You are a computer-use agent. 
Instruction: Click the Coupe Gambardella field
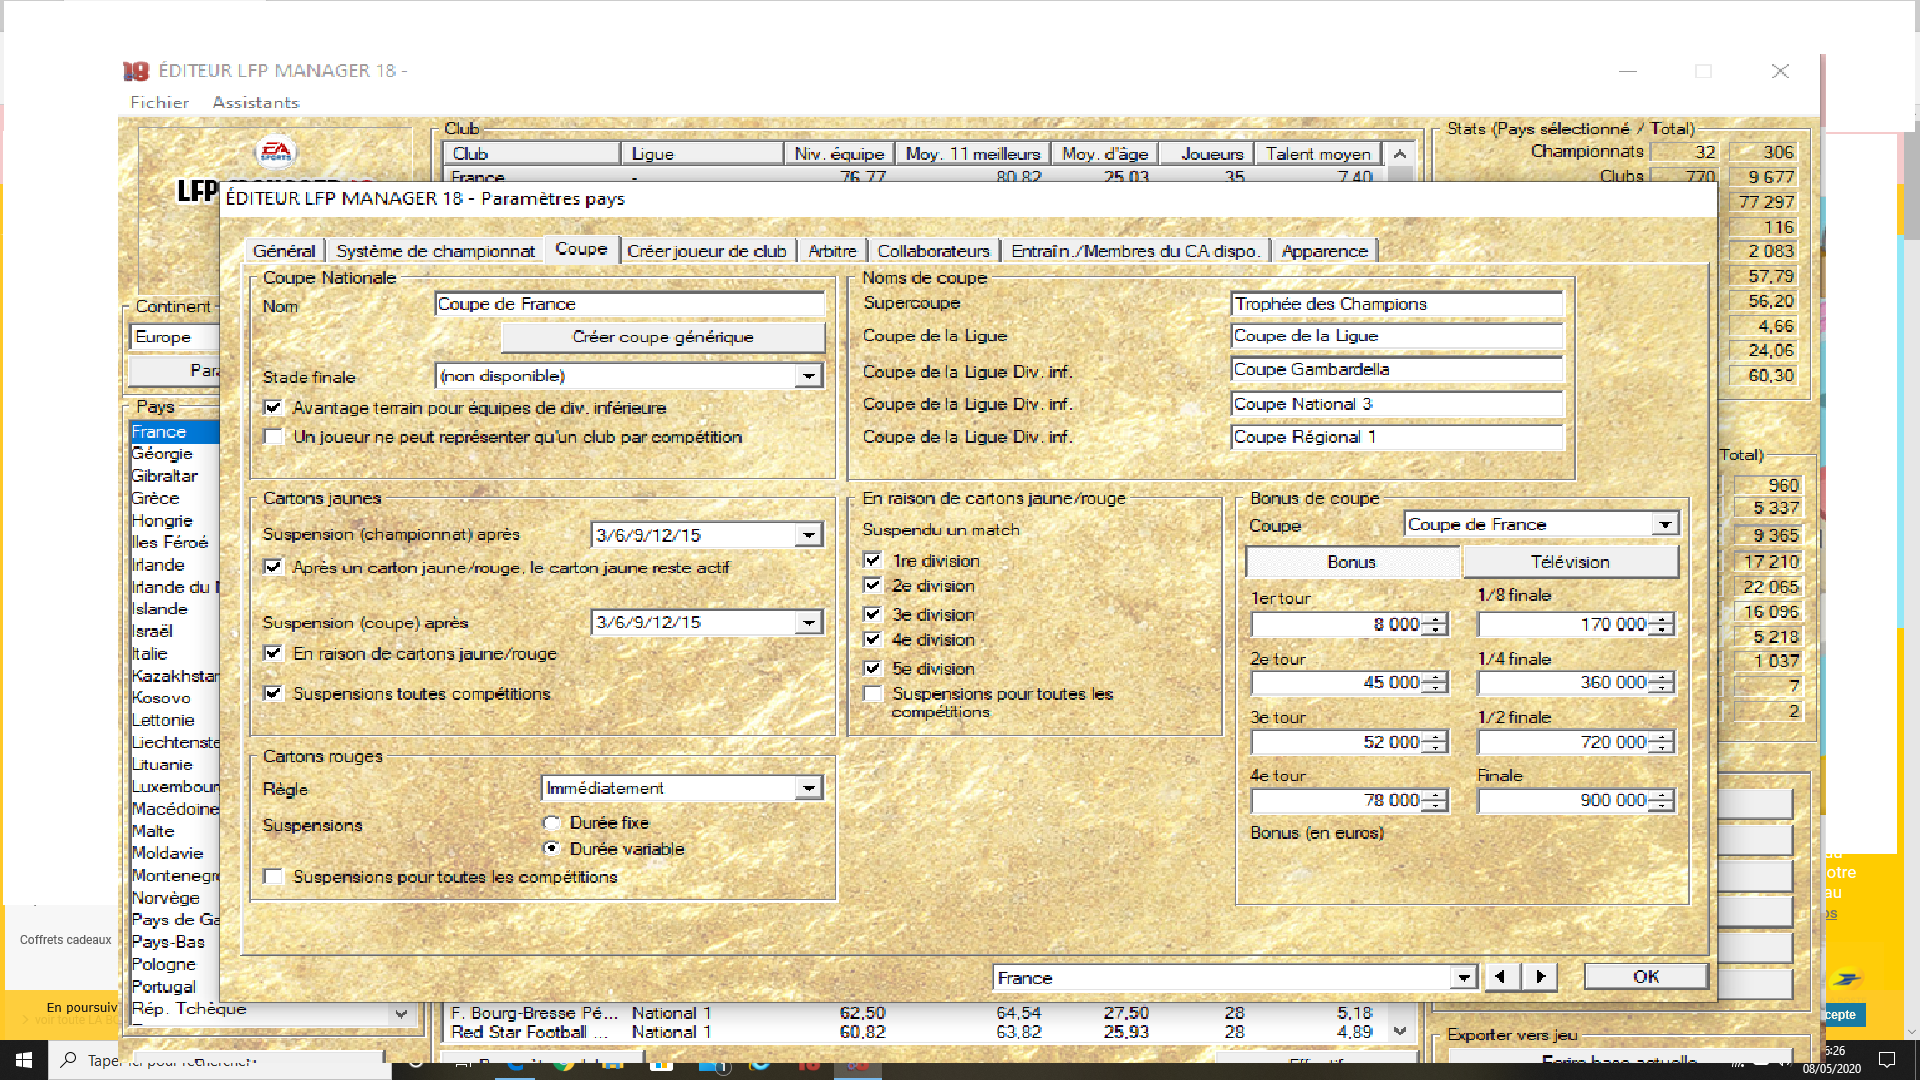[1397, 369]
